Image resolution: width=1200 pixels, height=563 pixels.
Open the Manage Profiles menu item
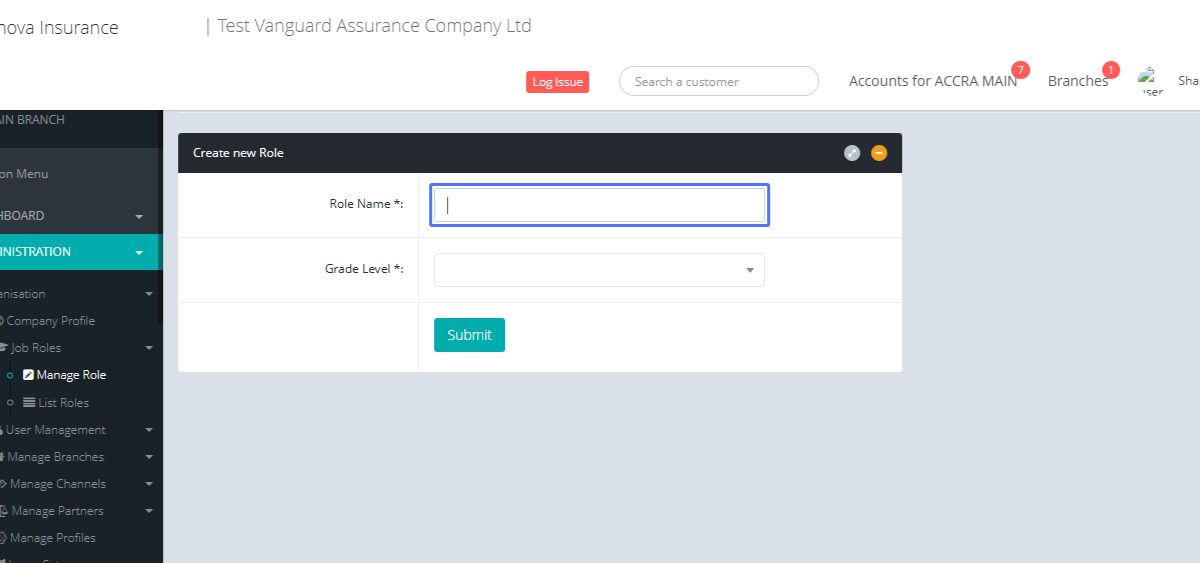(x=52, y=538)
